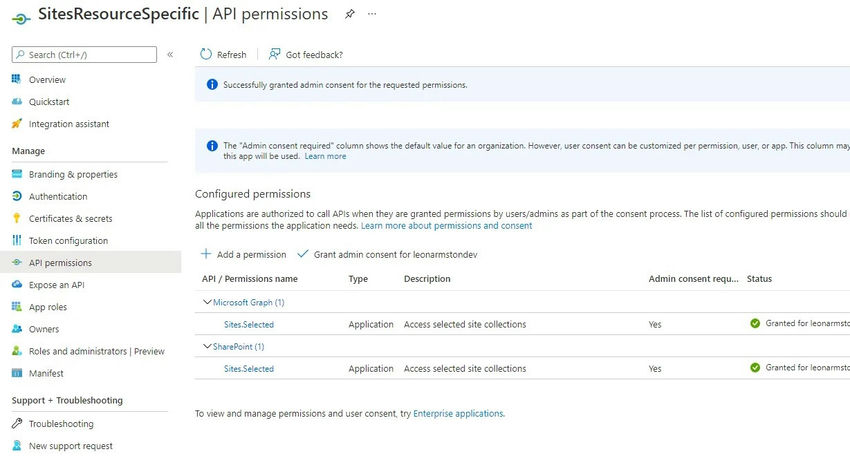
Task: Click 'Granted for leonarmsto' text in SharePoint row
Action: 808,368
